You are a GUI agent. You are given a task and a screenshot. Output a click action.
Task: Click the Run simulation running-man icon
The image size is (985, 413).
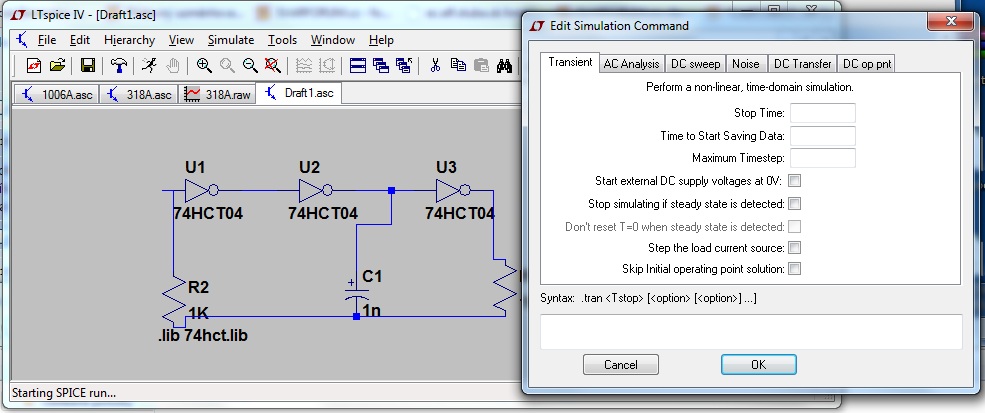tap(149, 65)
